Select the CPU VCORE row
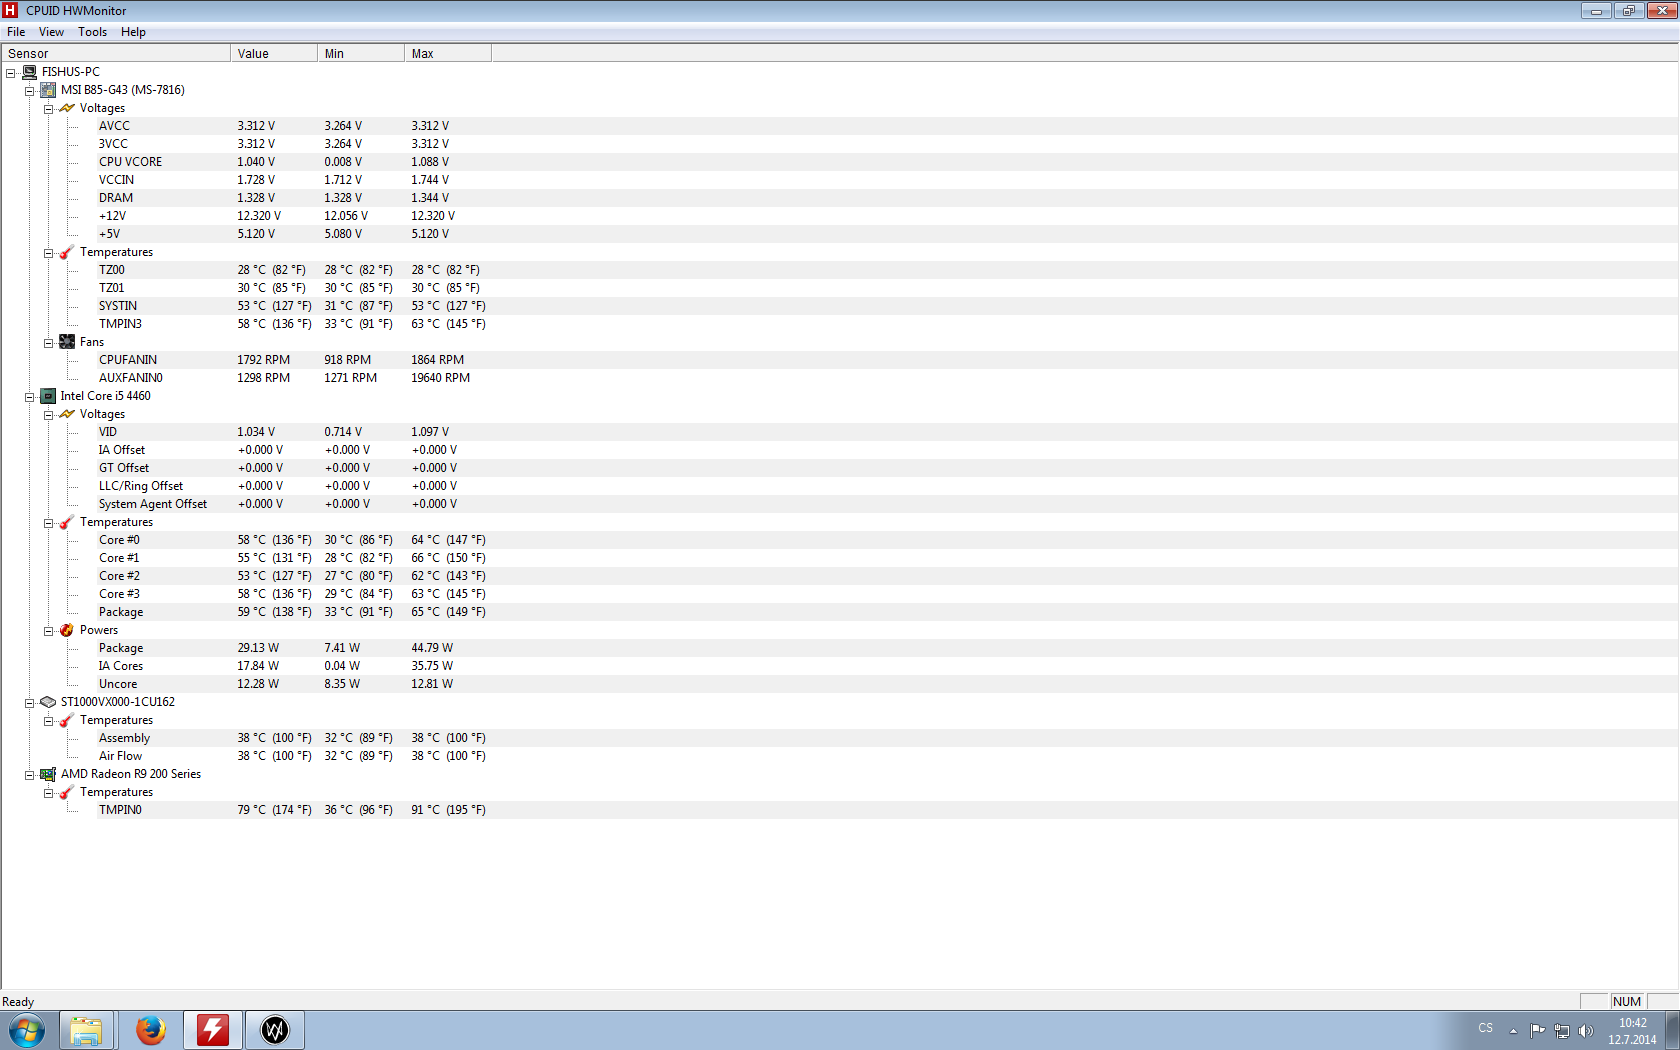This screenshot has height=1050, width=1680. (x=888, y=162)
